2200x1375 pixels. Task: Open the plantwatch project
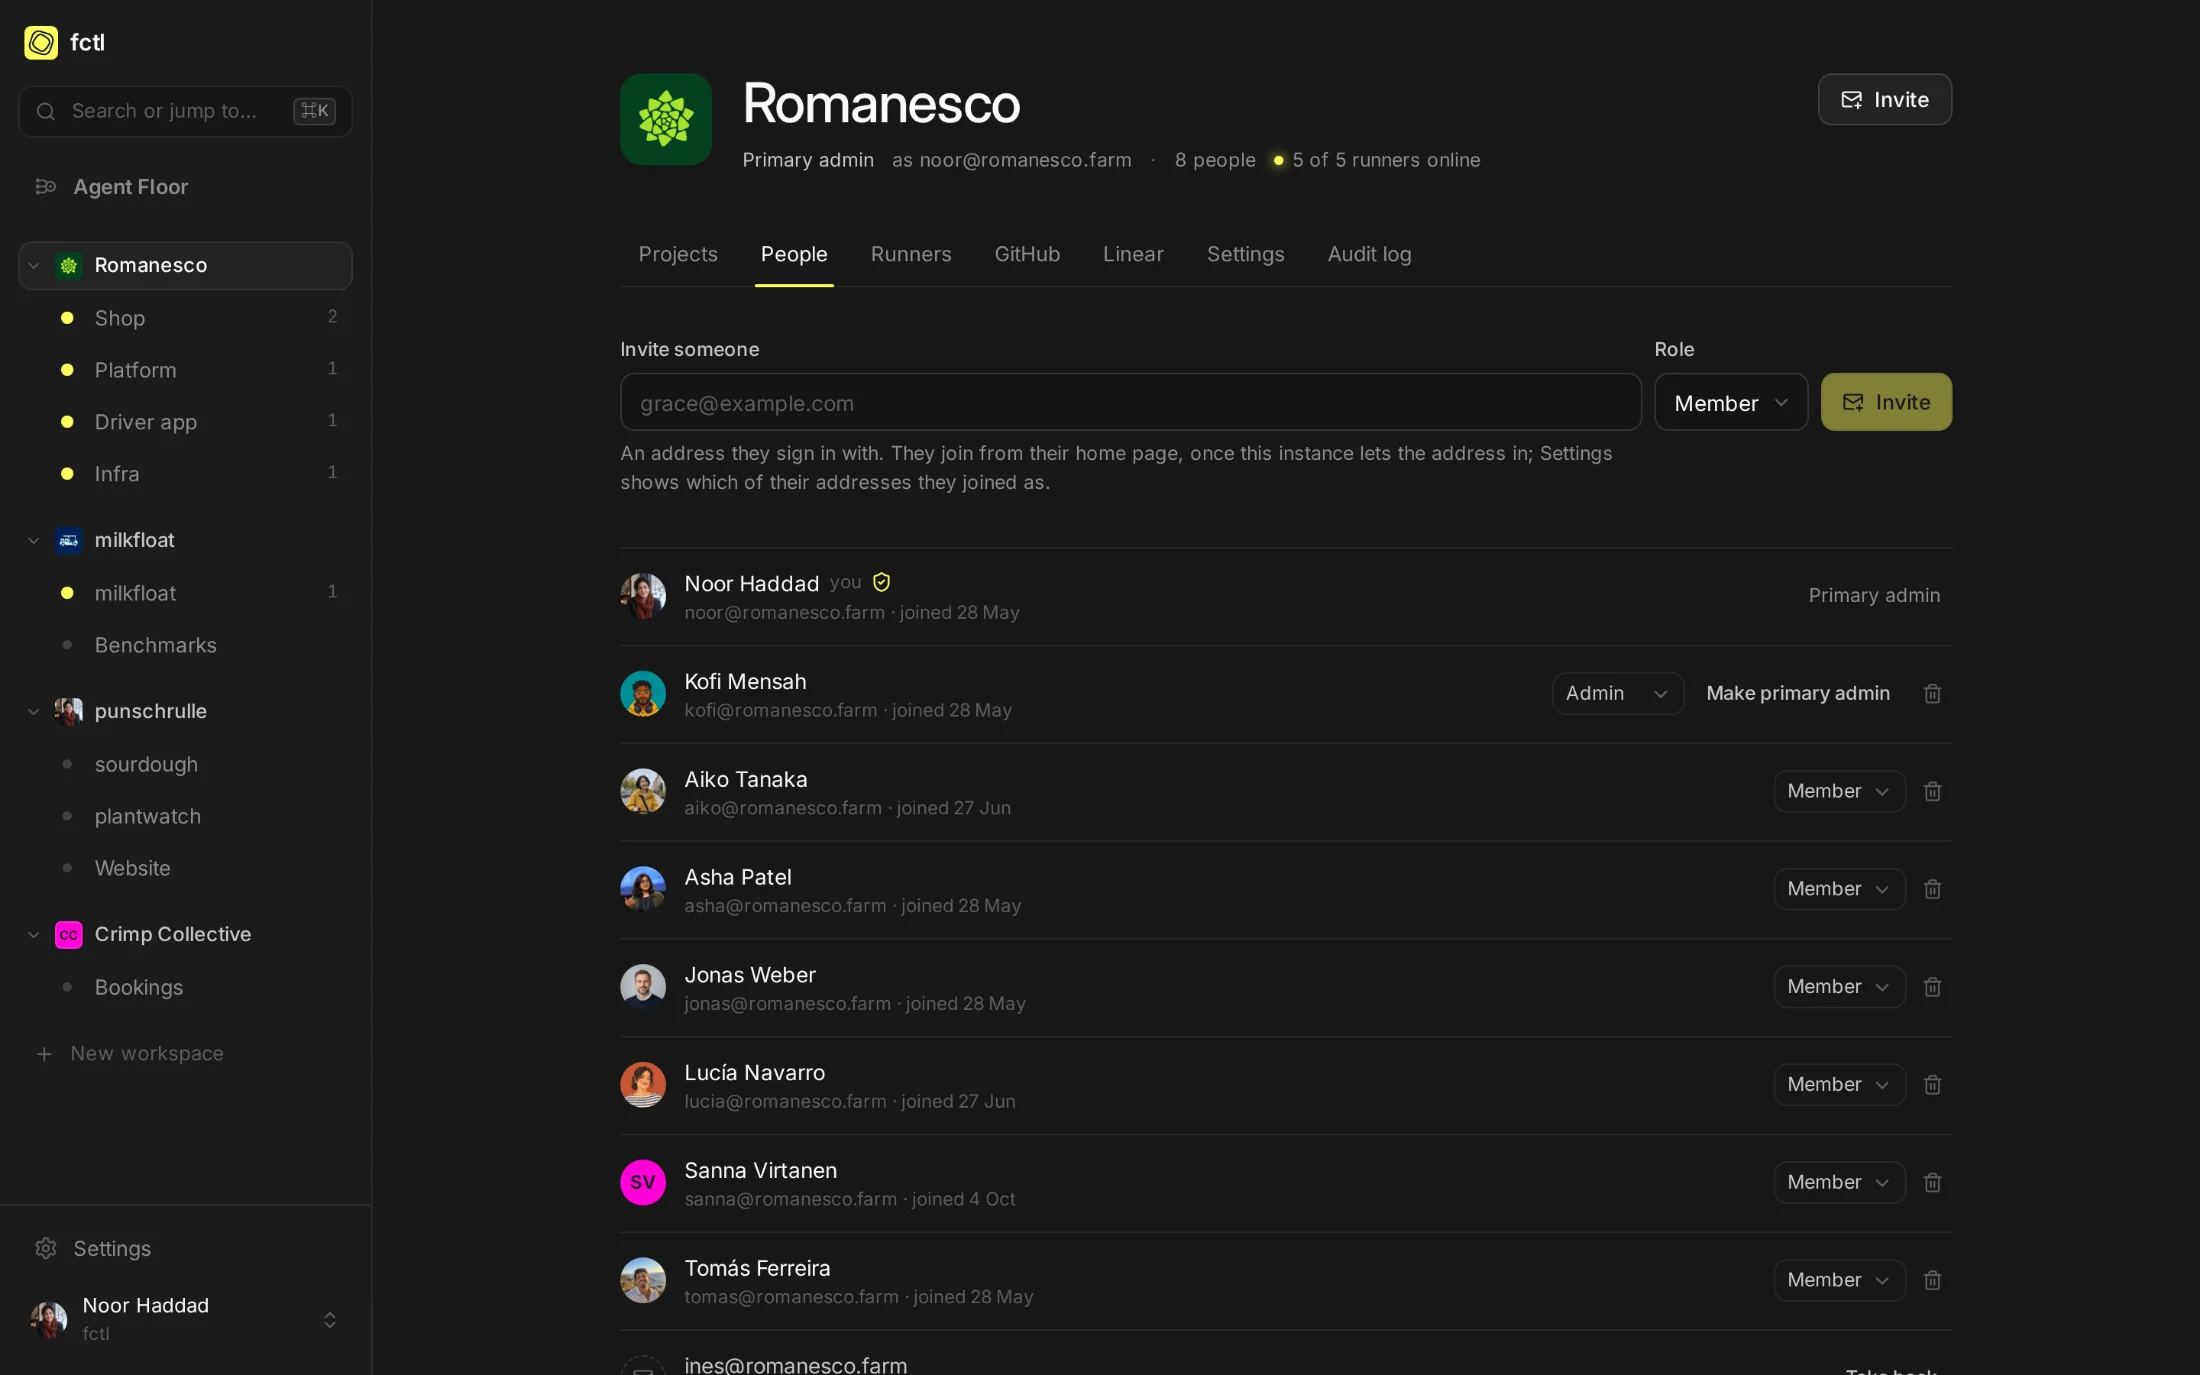(x=185, y=816)
